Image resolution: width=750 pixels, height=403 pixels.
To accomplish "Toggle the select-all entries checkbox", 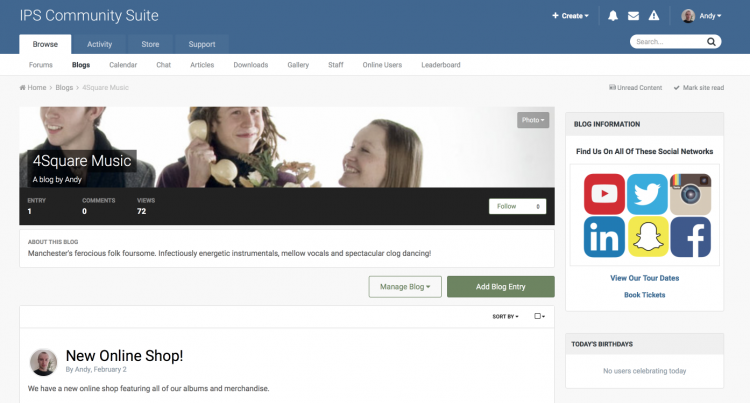I will pyautogui.click(x=539, y=316).
